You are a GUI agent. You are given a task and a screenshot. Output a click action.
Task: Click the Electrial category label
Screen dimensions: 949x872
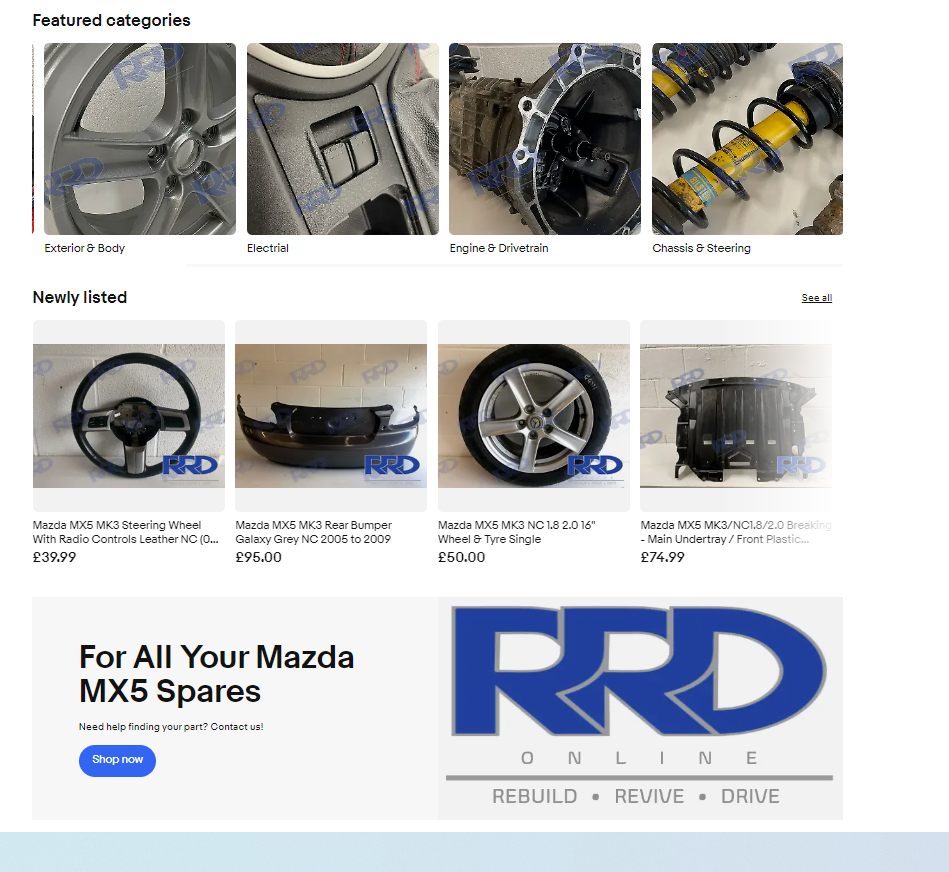pos(268,248)
